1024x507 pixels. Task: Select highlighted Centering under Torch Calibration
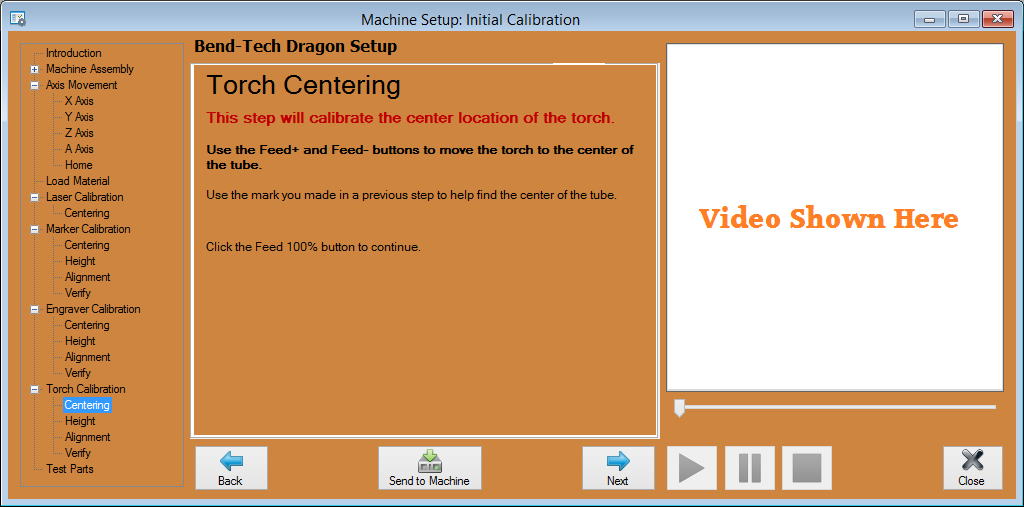(87, 405)
